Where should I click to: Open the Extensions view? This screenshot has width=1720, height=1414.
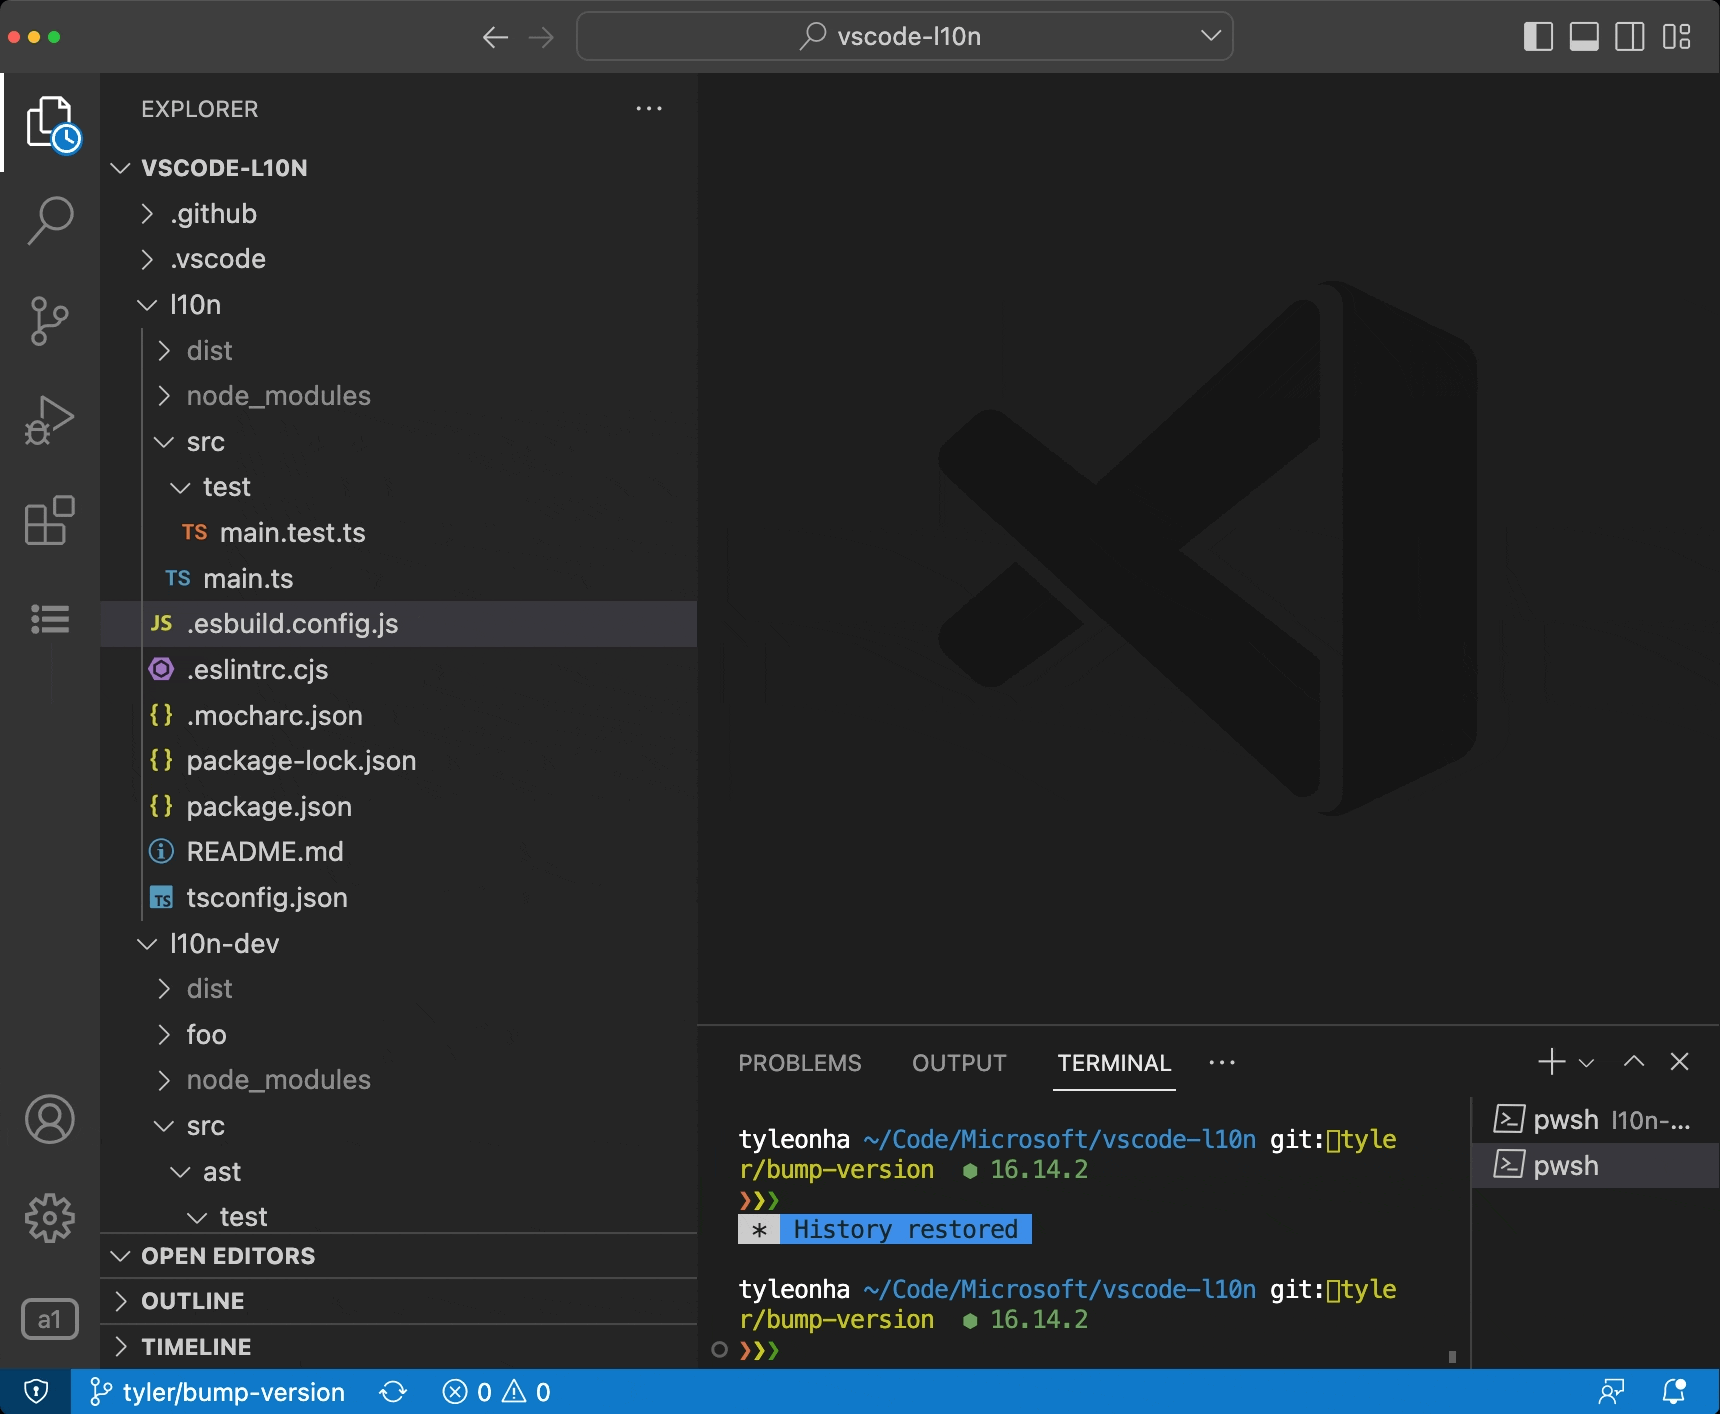click(50, 520)
